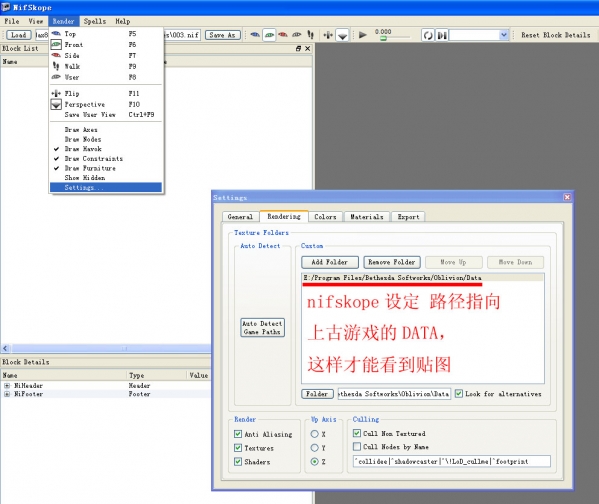Image resolution: width=599 pixels, height=504 pixels.
Task: Activate the Walk view toolbar icon
Action: tap(311, 35)
